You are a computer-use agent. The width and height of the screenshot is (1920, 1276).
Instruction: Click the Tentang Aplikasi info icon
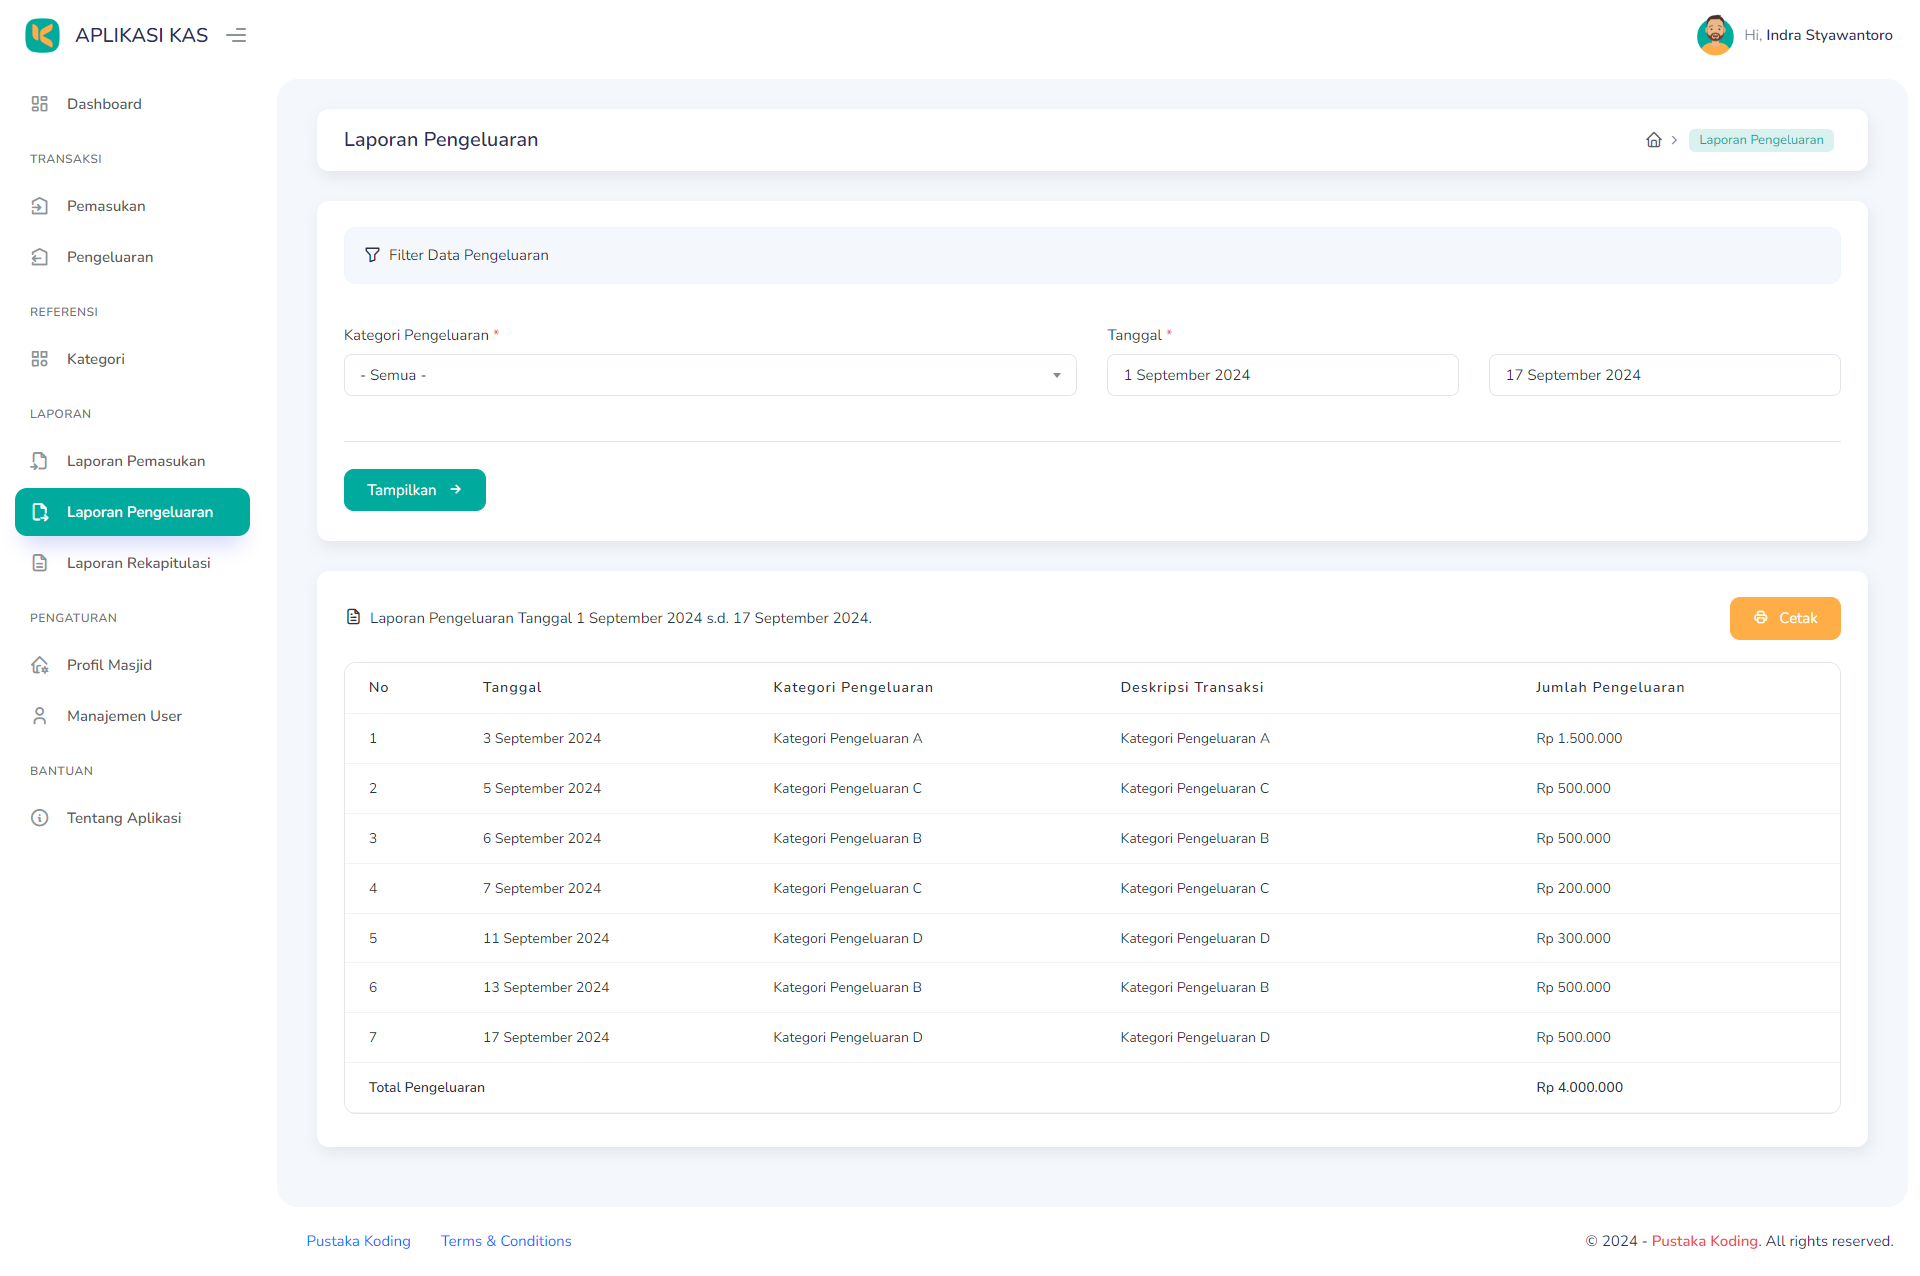[x=40, y=818]
